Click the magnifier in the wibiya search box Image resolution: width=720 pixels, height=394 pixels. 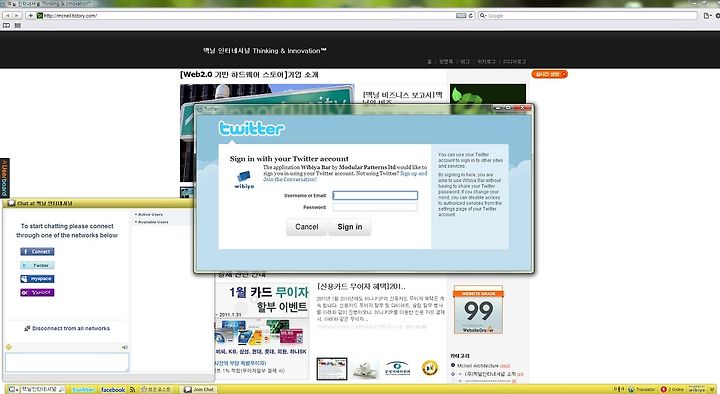click(61, 389)
